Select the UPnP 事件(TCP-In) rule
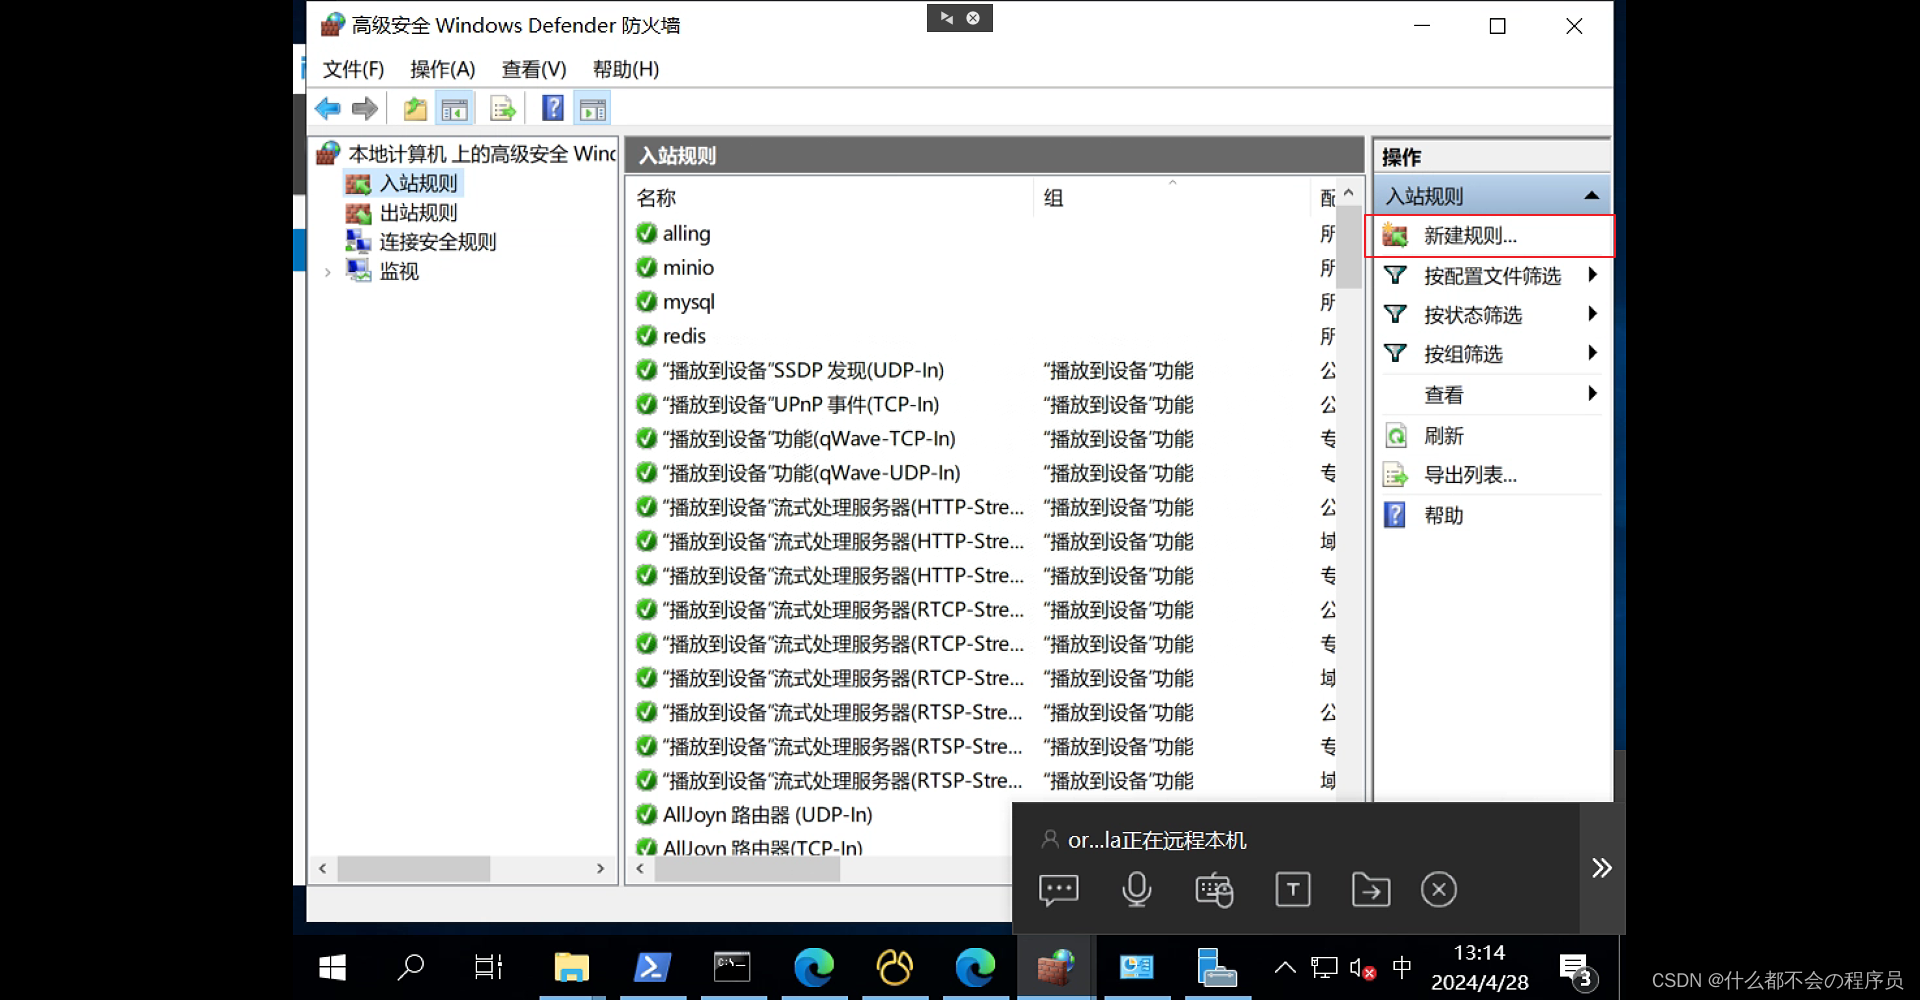This screenshot has width=1920, height=1000. (800, 404)
